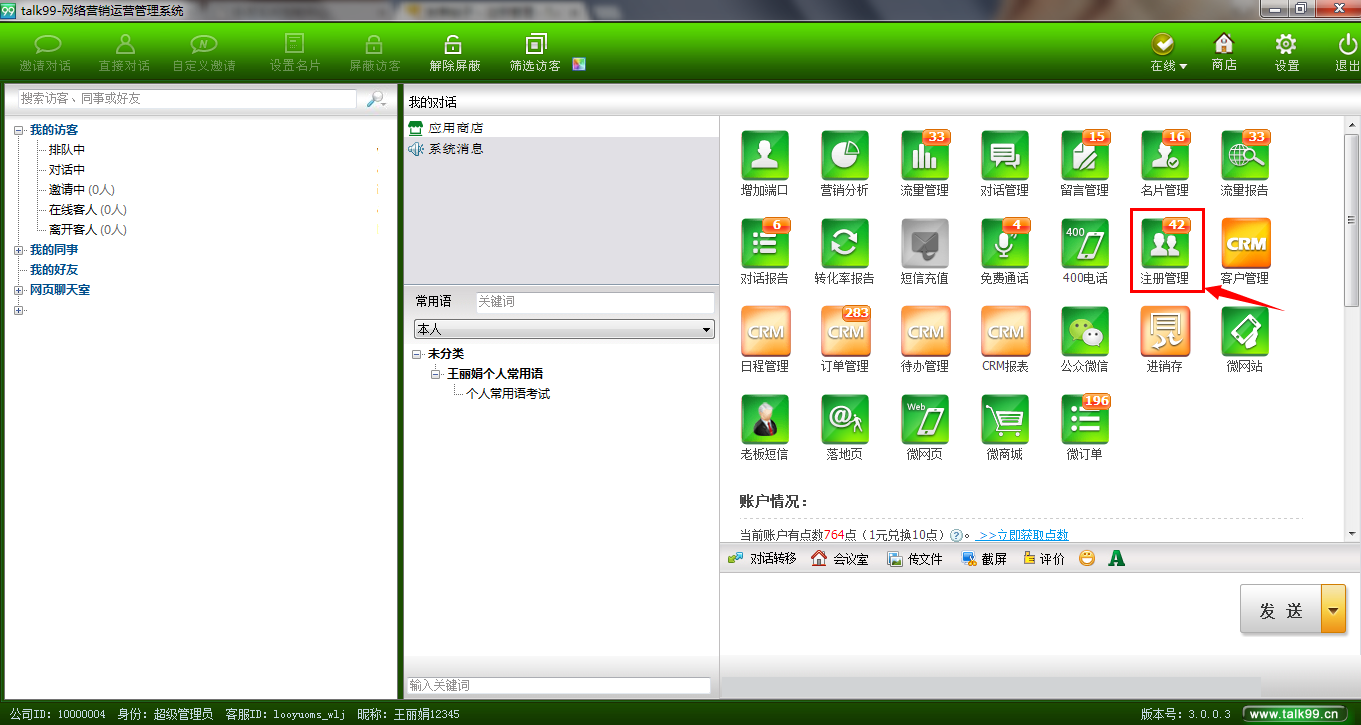Viewport: 1361px width, 725px height.
Task: Select 在线客人 (0人) tree item
Action: [x=88, y=210]
